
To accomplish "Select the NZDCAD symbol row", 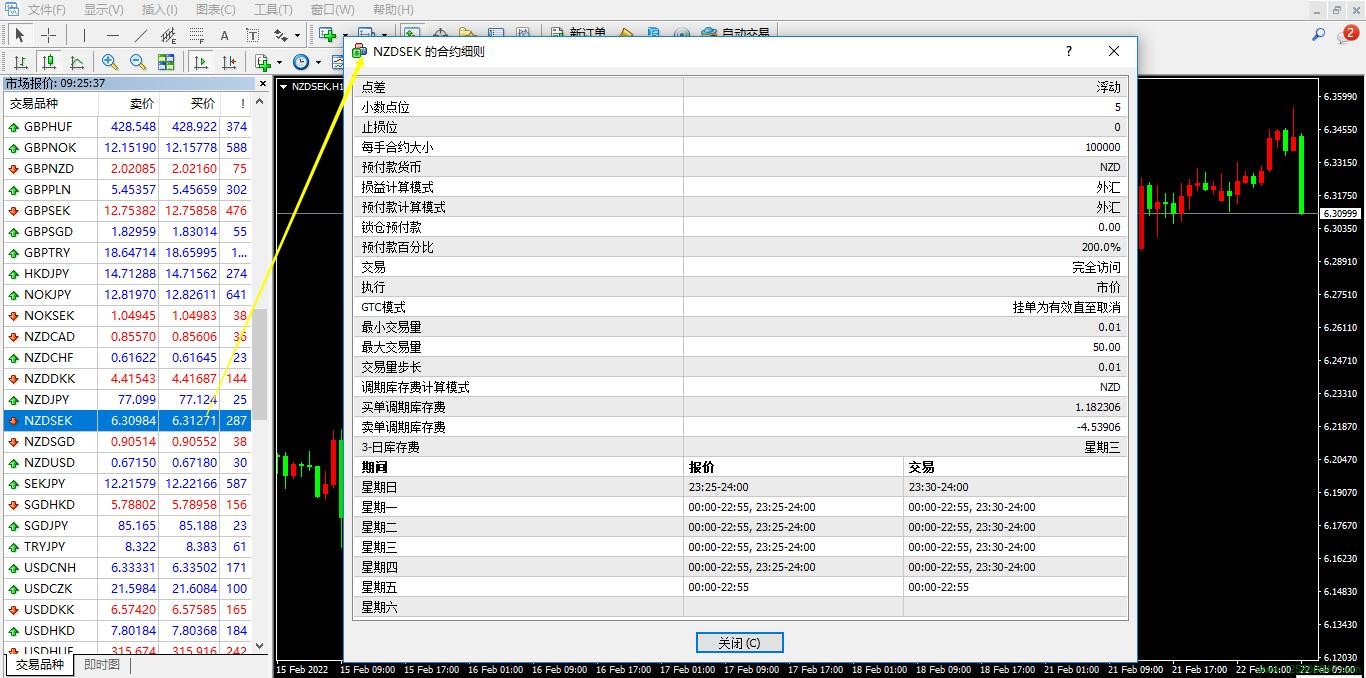I will tap(127, 337).
